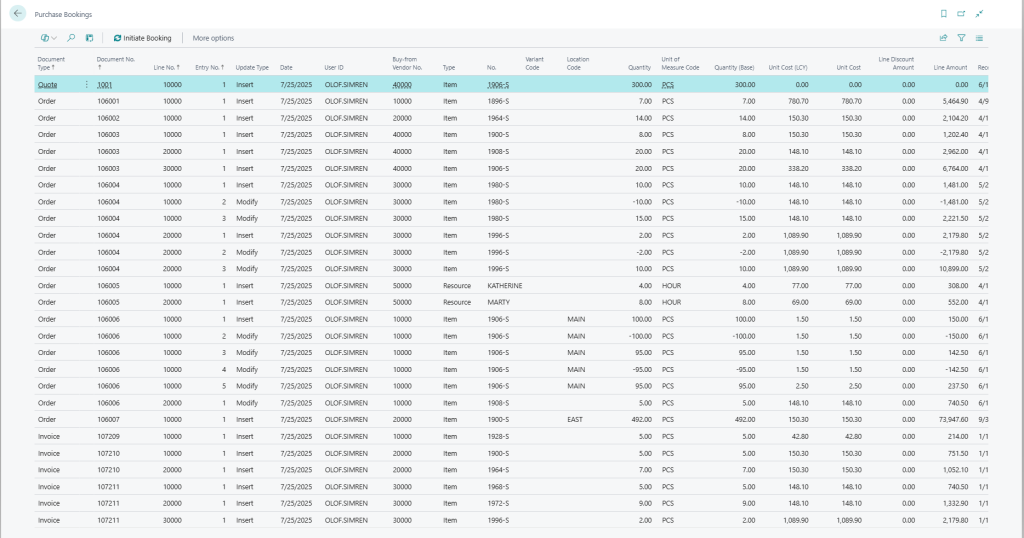The height and width of the screenshot is (538, 1024).
Task: Click Initiate Booking action
Action: point(142,38)
